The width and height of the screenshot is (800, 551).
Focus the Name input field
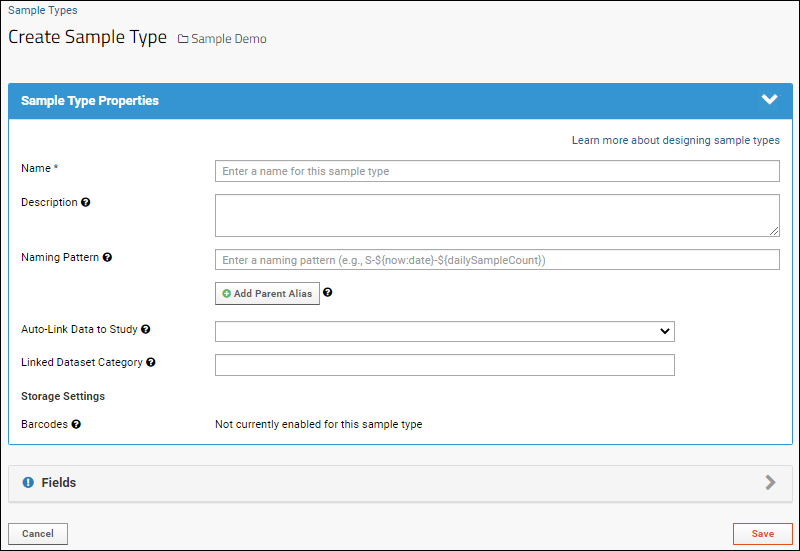click(x=497, y=171)
